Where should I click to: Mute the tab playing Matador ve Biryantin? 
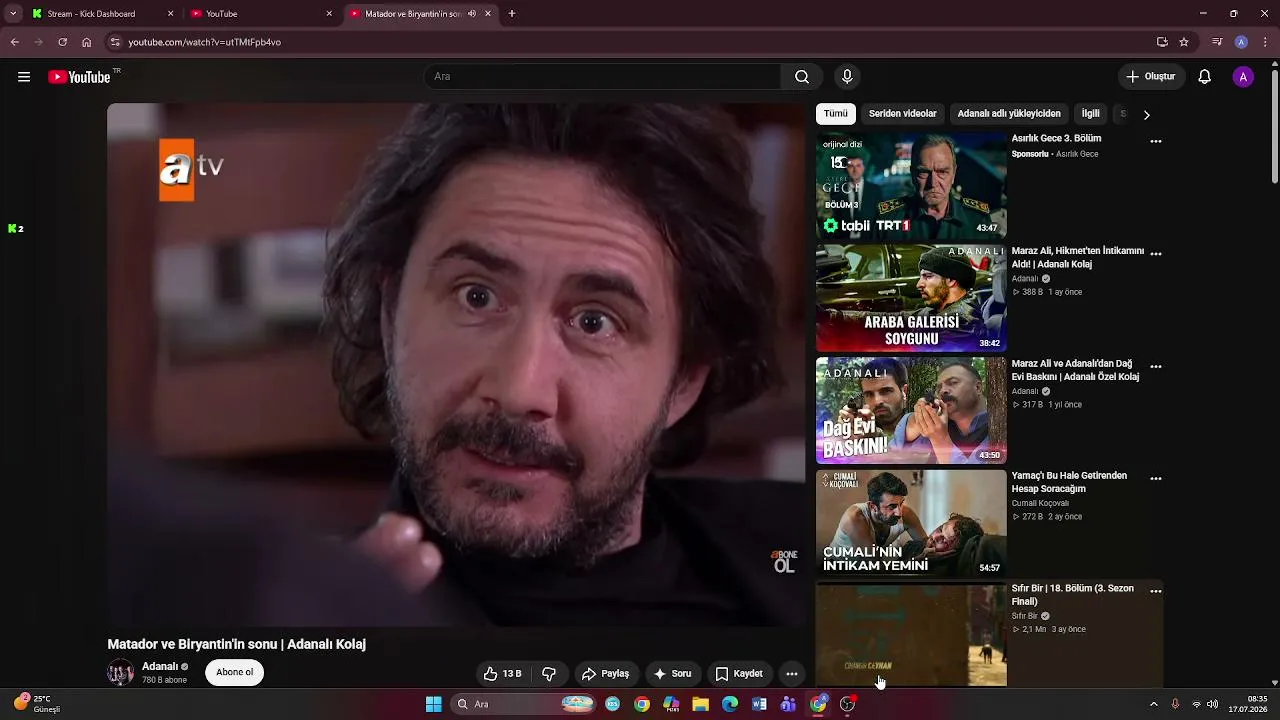pyautogui.click(x=472, y=14)
